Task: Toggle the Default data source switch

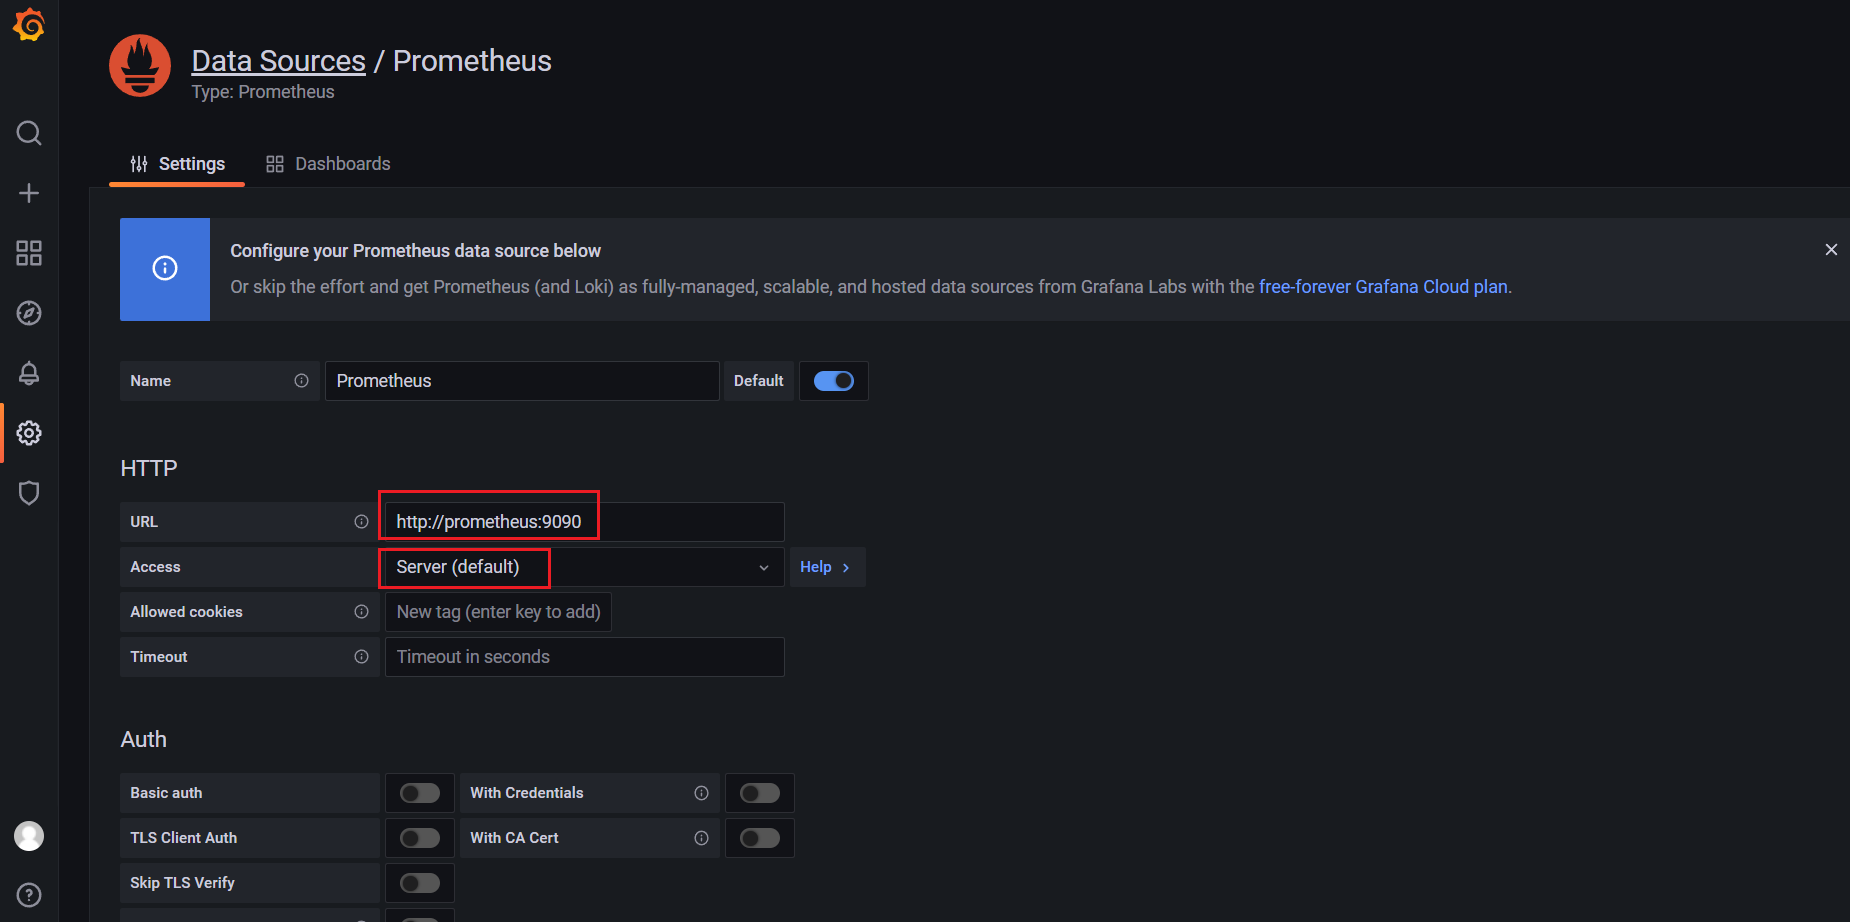Action: point(834,381)
